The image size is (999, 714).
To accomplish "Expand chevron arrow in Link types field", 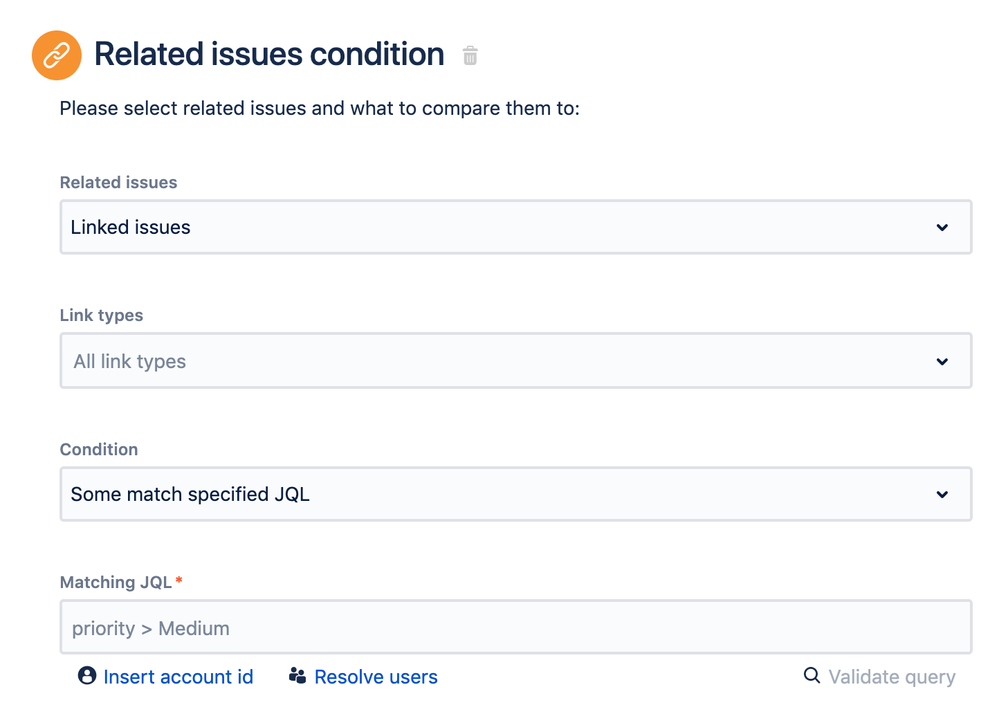I will [x=942, y=361].
